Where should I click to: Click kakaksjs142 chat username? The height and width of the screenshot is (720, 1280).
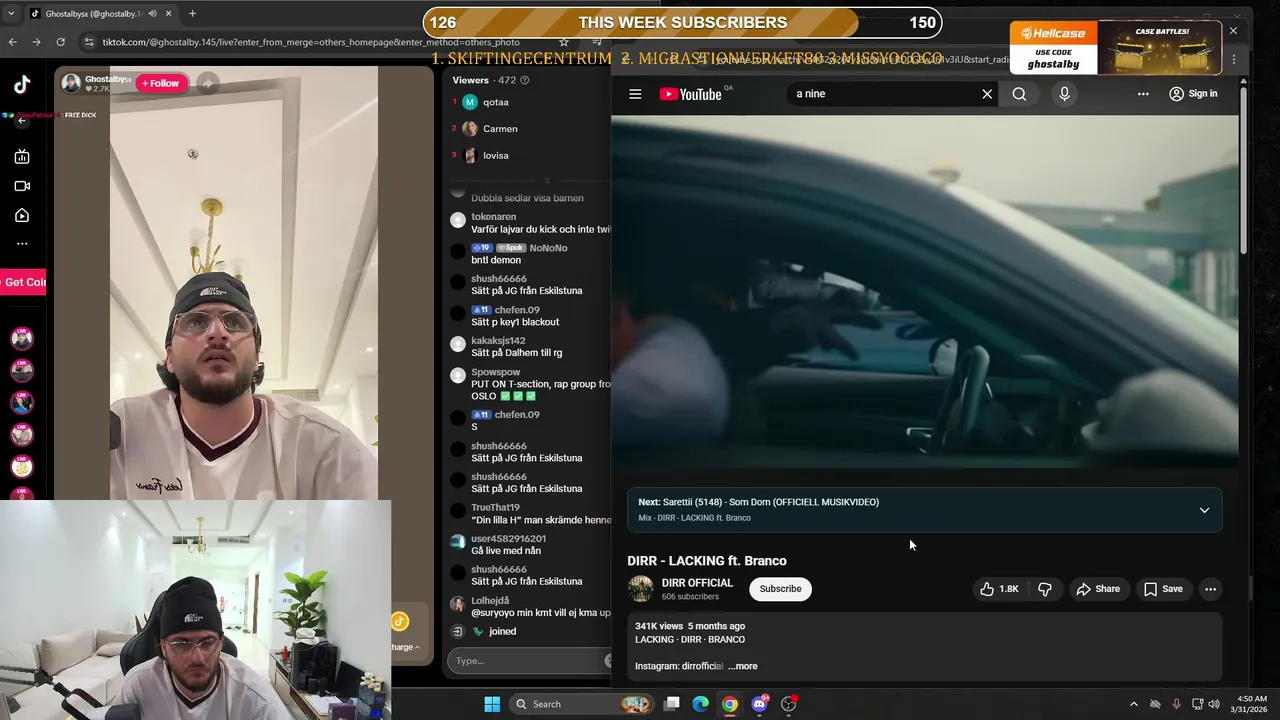coord(498,341)
